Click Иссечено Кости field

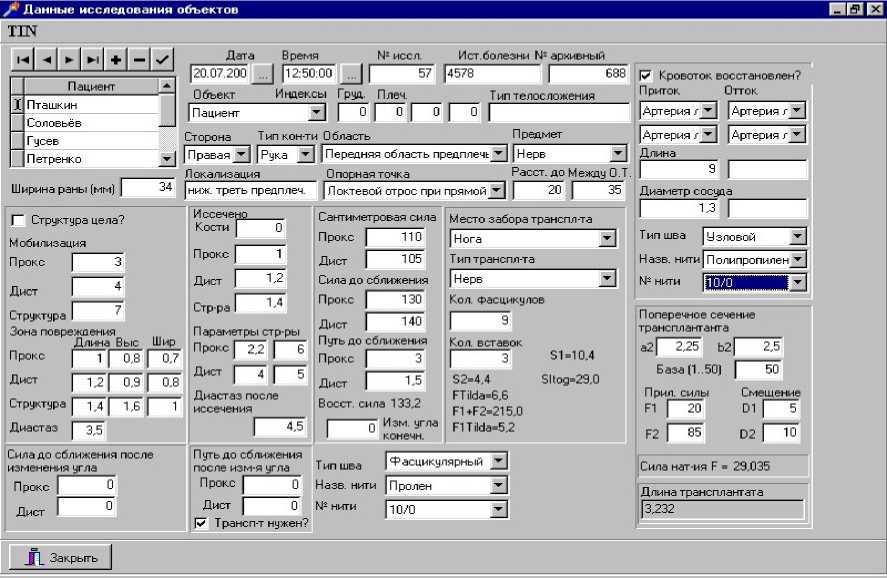pyautogui.click(x=261, y=228)
